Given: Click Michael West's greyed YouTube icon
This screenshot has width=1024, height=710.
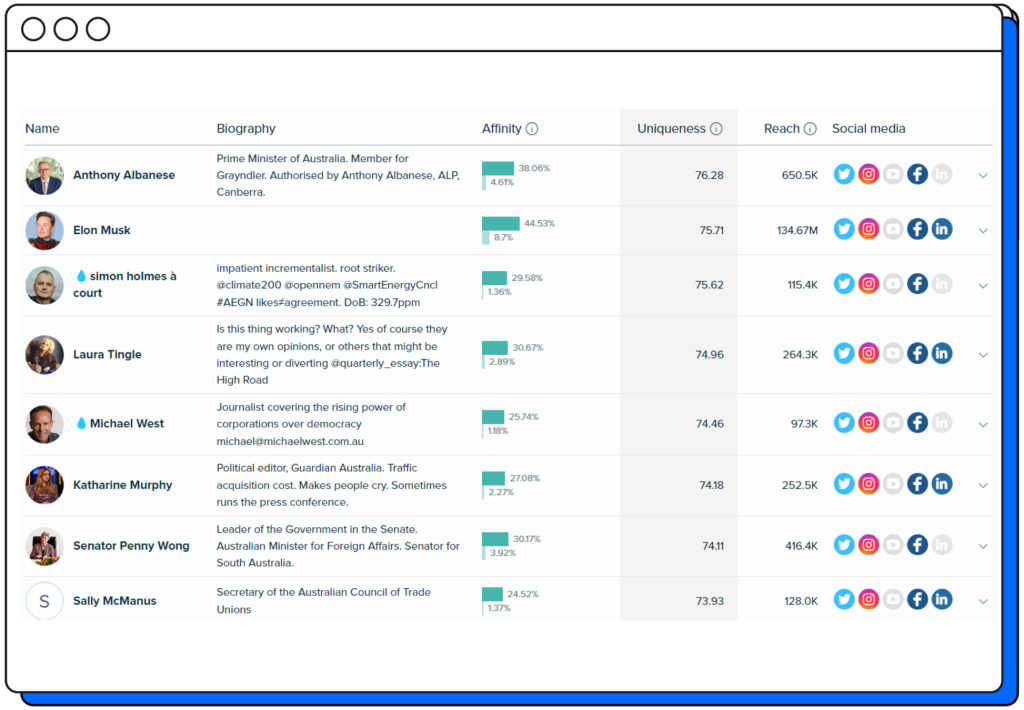Looking at the screenshot, I should point(893,424).
